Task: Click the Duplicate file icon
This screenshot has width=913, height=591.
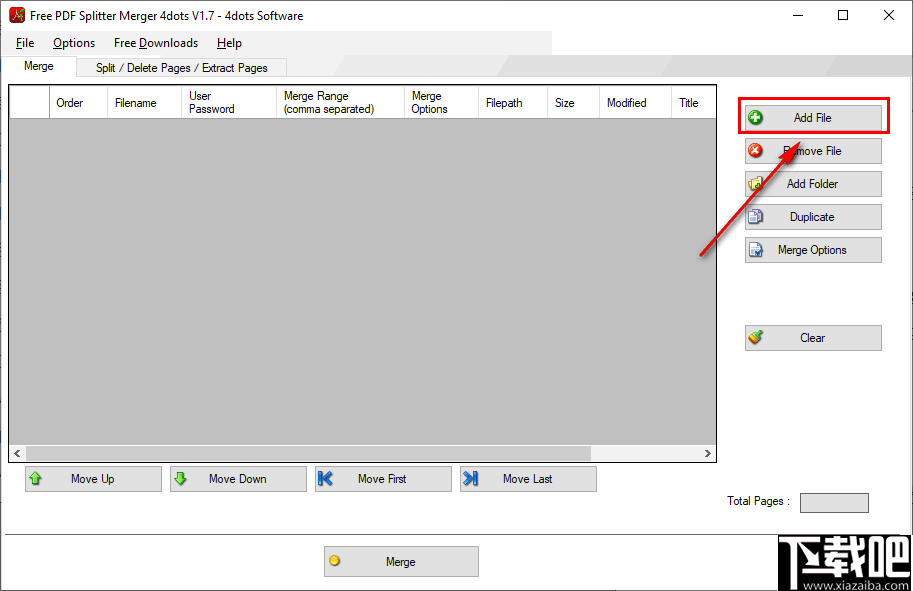Action: click(x=757, y=217)
